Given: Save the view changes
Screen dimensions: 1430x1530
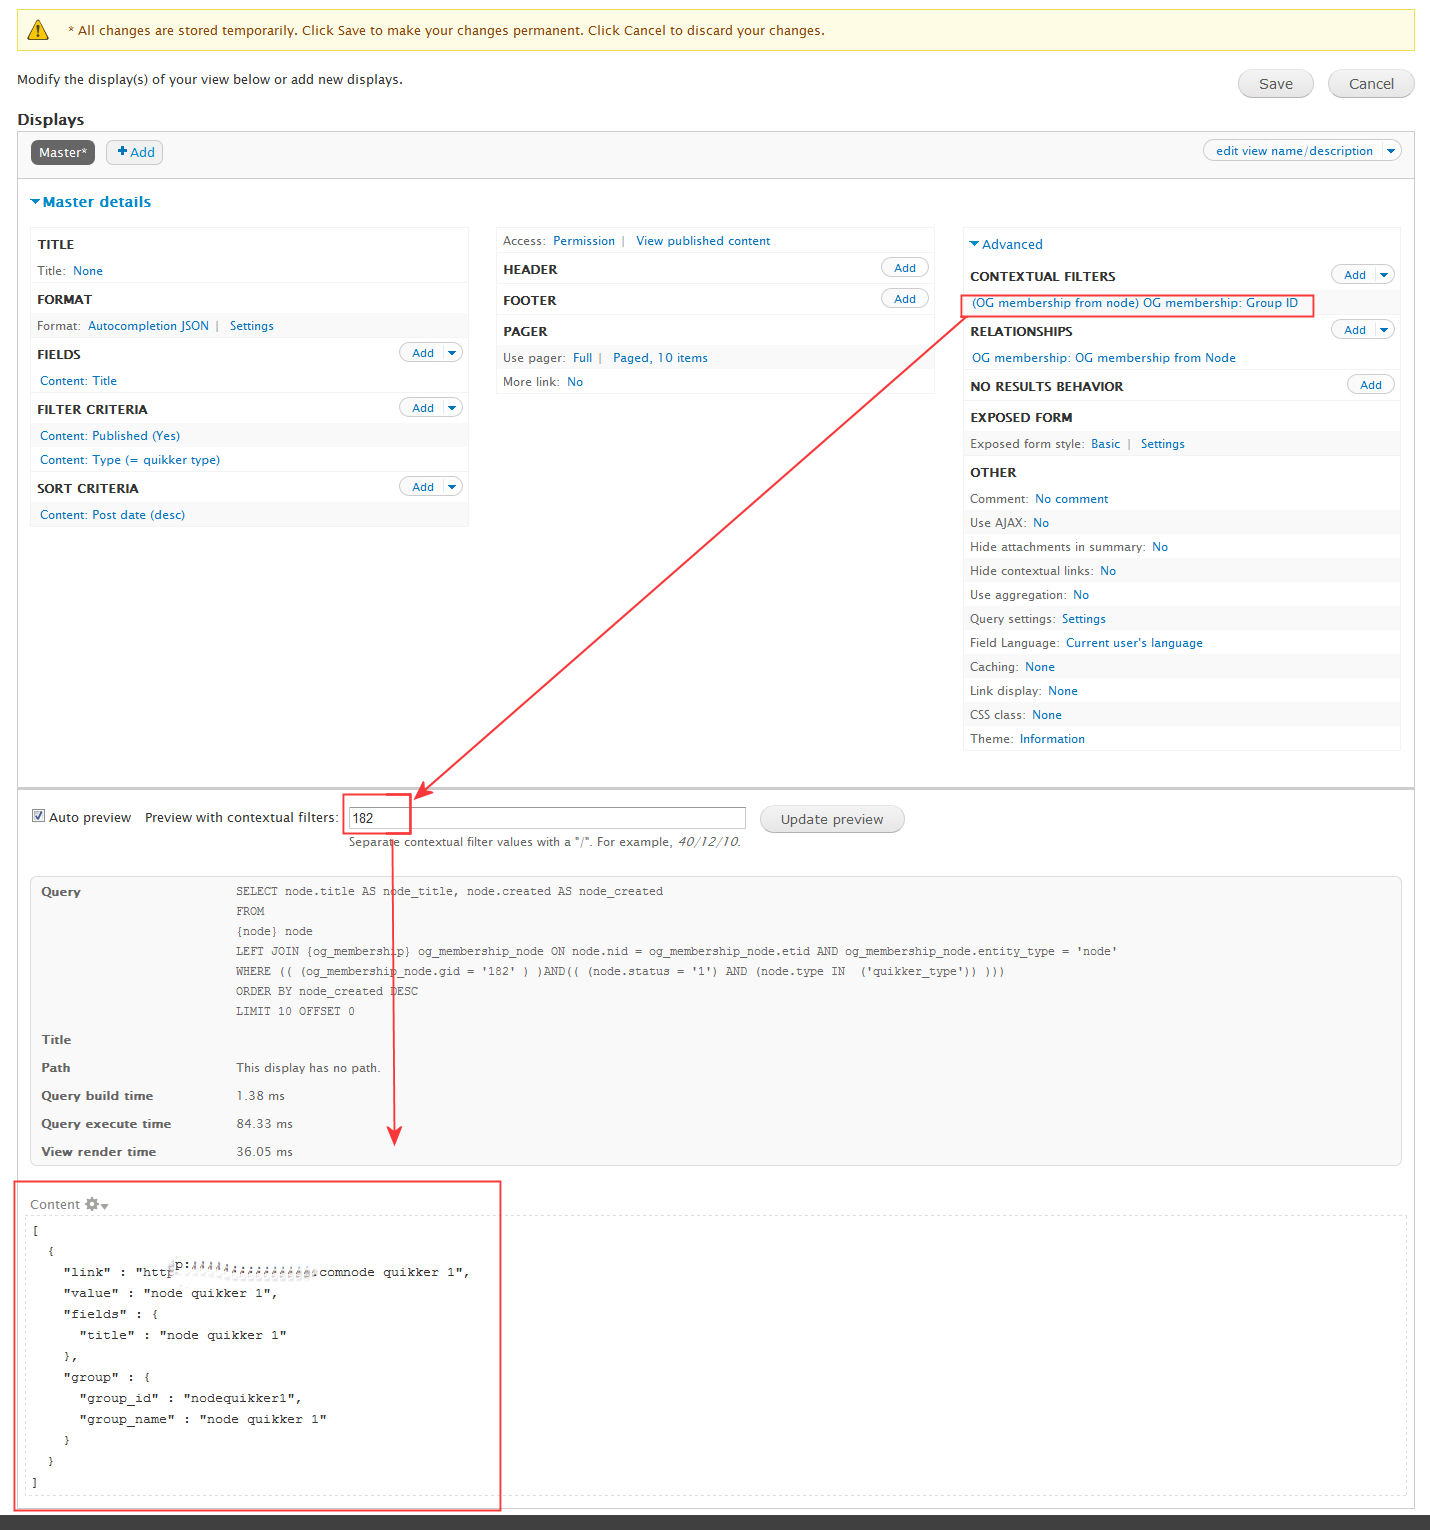Looking at the screenshot, I should [x=1275, y=83].
